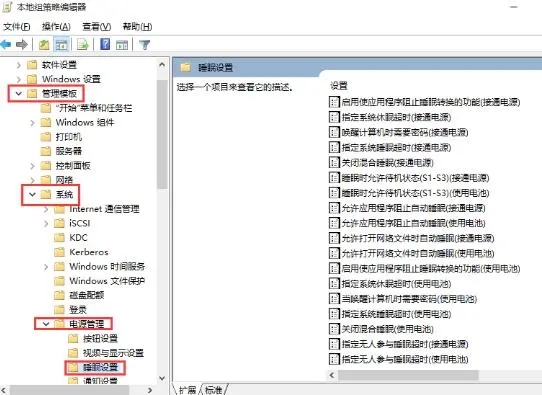Collapse the 电源管理 tree node
This screenshot has height=395, width=542.
tap(46, 324)
